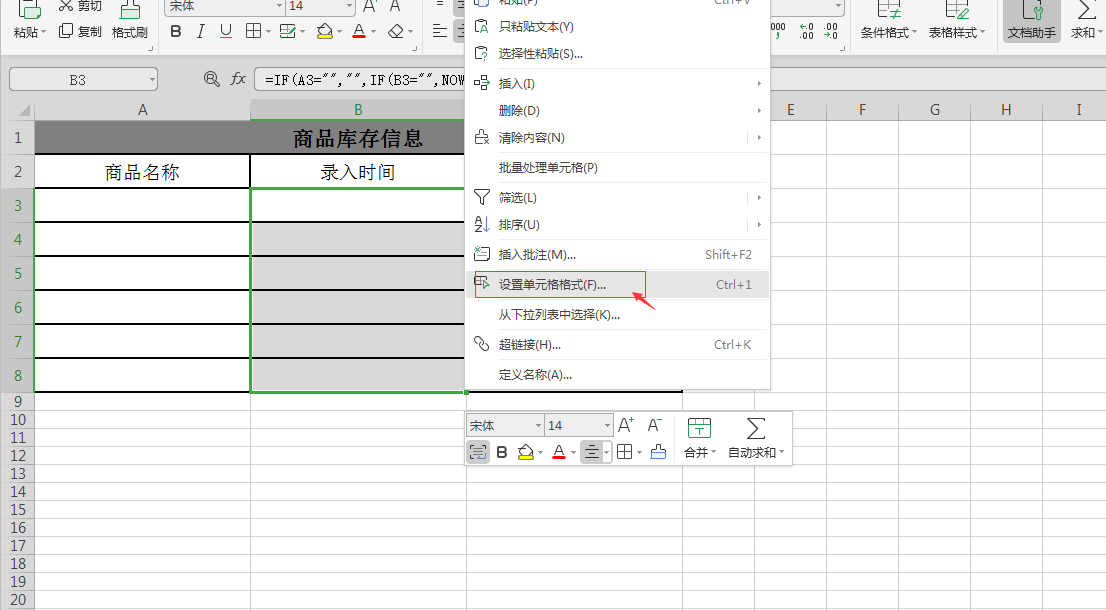The width and height of the screenshot is (1106, 610).
Task: Open the Conditional Formatting (条件格式) menu
Action: 889,20
